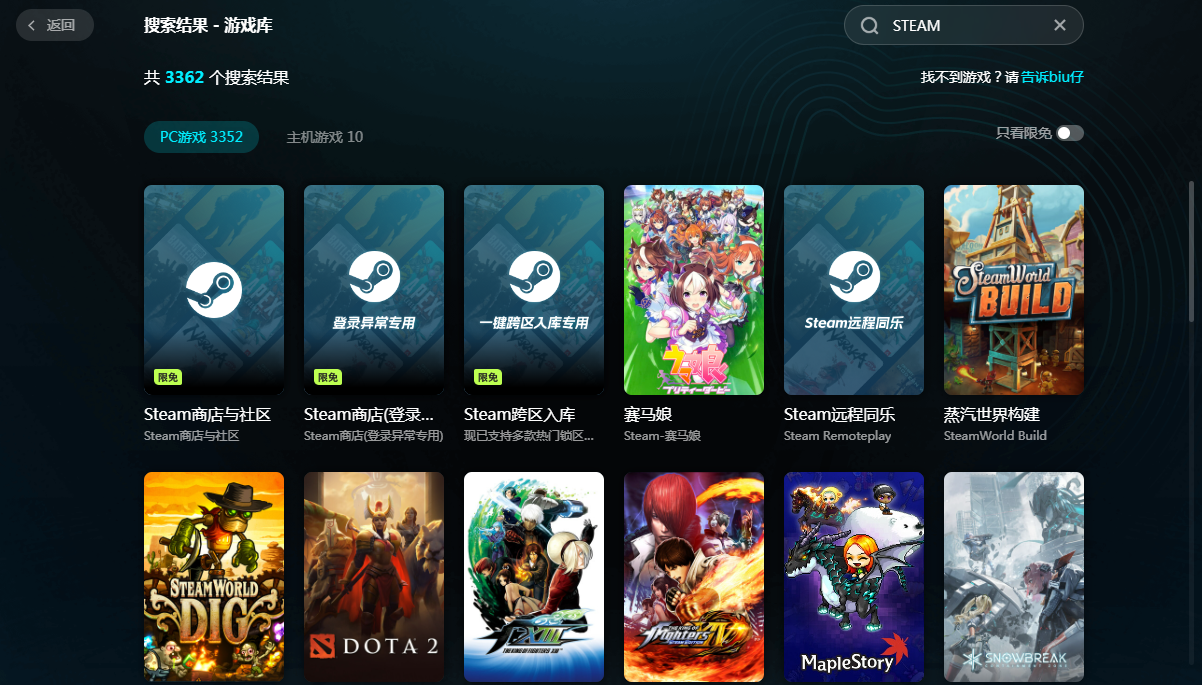Viewport: 1202px width, 685px height.
Task: Click the title text Steam远程同乐
Action: pos(839,414)
